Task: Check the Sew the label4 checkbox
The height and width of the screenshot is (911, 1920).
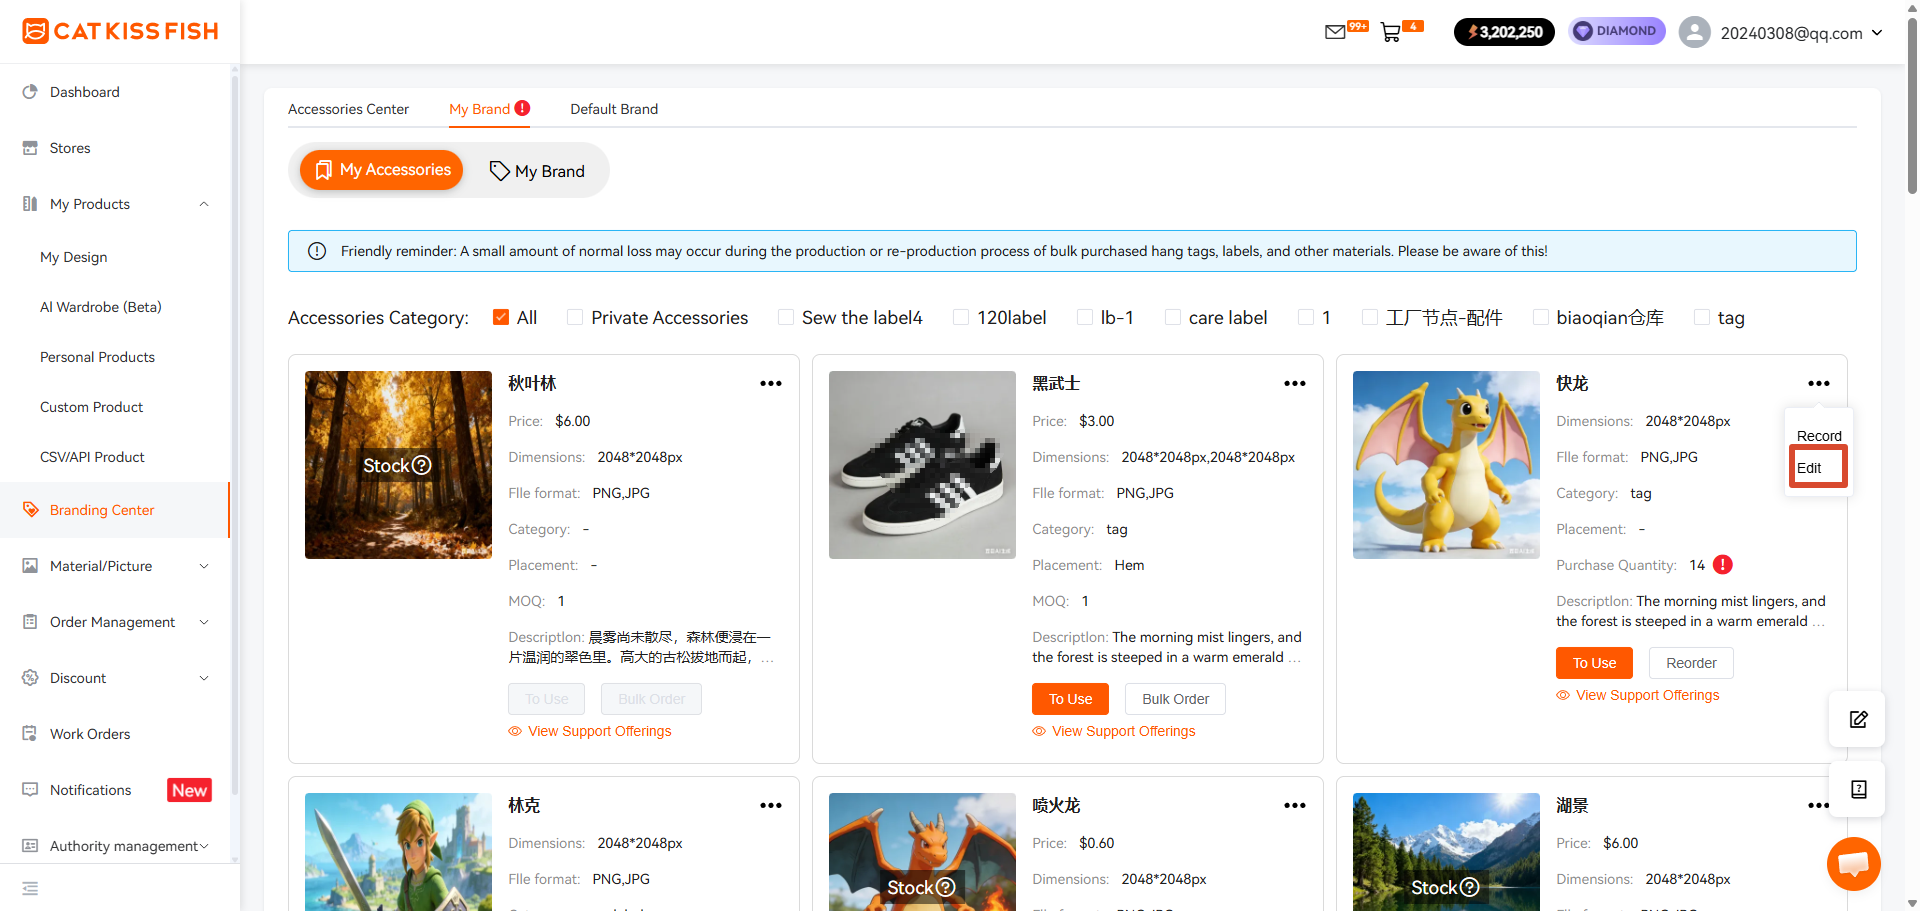Action: 786,317
